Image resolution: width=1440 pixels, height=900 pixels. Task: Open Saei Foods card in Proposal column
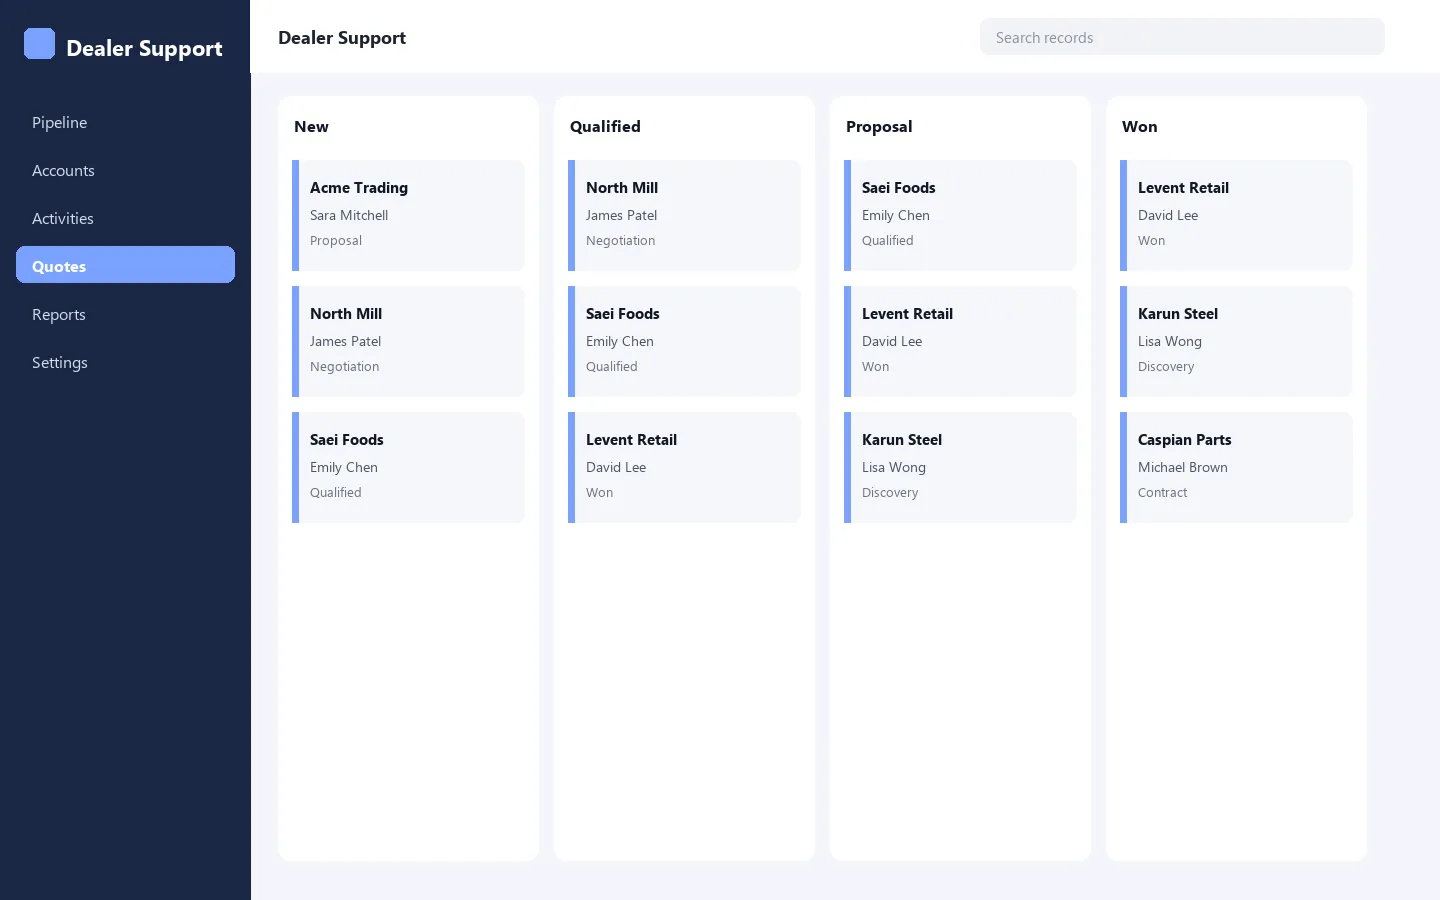(960, 215)
